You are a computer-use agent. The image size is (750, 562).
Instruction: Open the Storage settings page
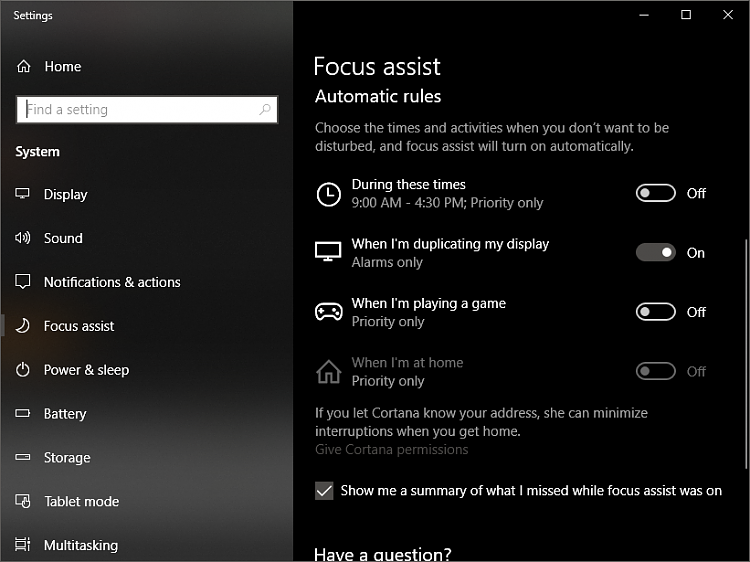(x=67, y=458)
